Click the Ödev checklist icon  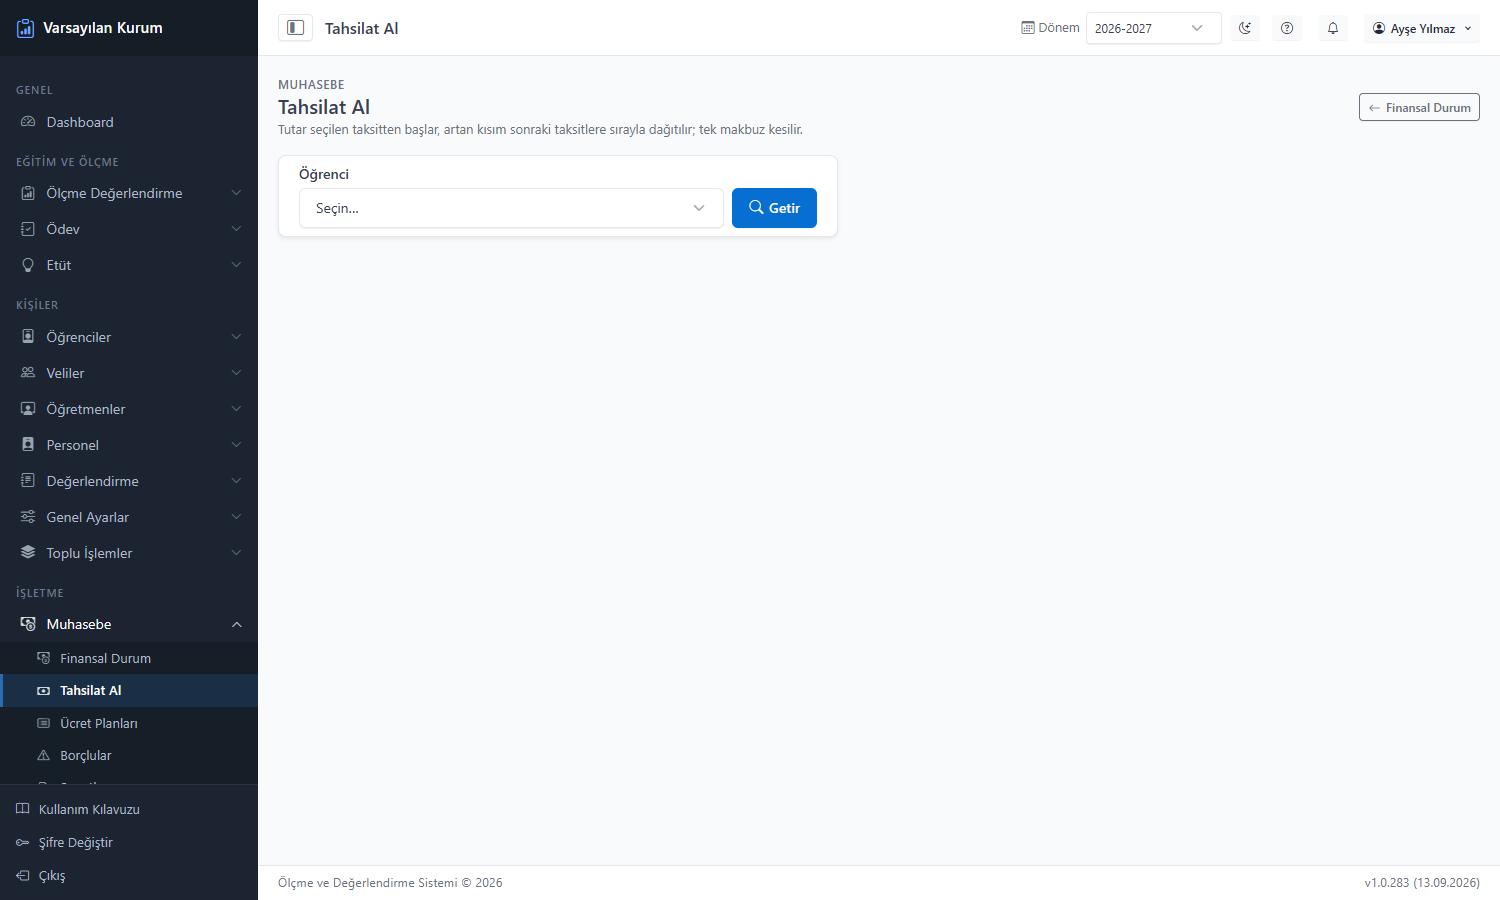[x=28, y=229]
